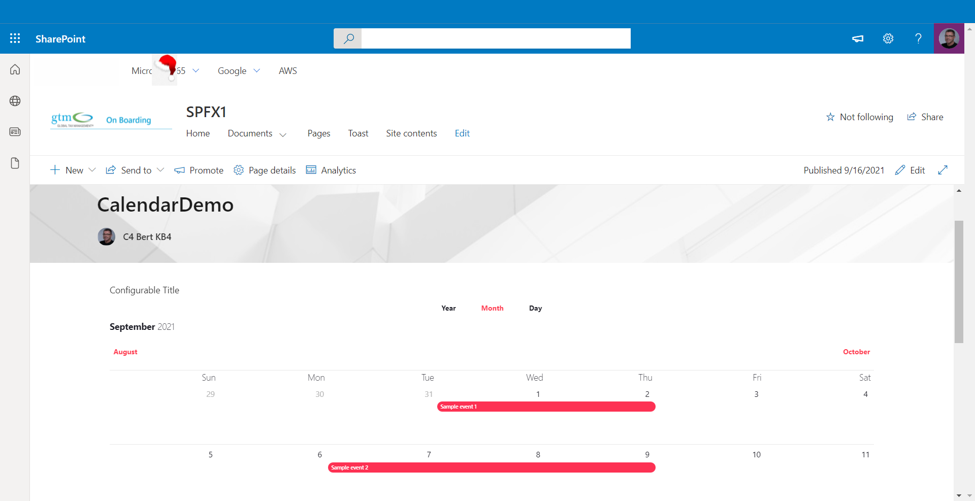
Task: Select the Month calendar view
Action: [x=492, y=308]
